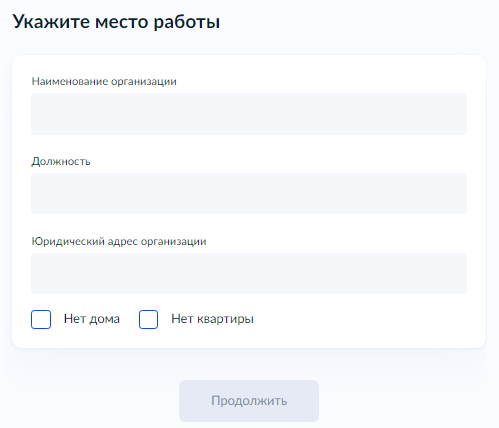Click the Укажите место работы heading
499x428 pixels.
pyautogui.click(x=116, y=22)
